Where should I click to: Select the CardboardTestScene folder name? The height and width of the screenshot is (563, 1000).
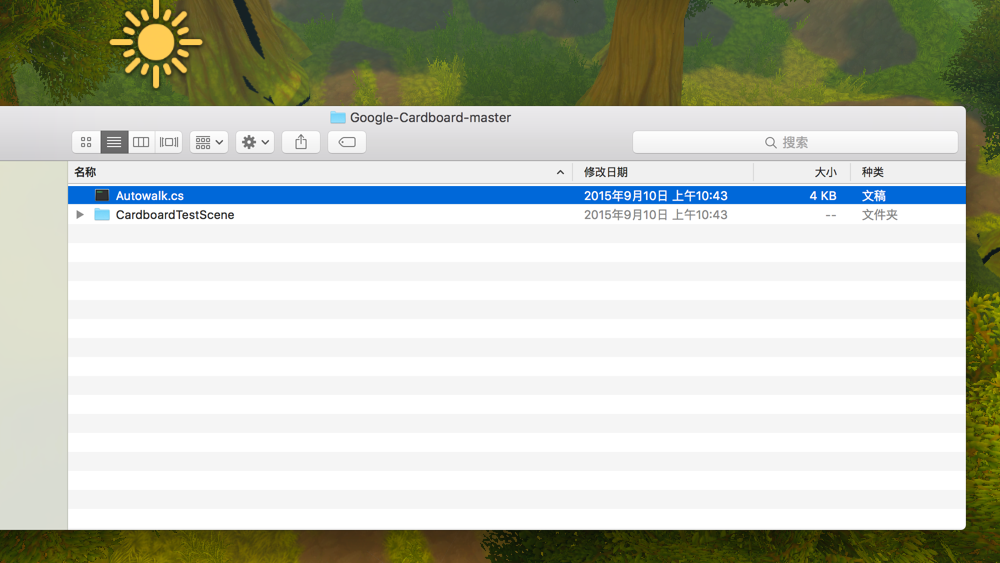click(x=175, y=215)
